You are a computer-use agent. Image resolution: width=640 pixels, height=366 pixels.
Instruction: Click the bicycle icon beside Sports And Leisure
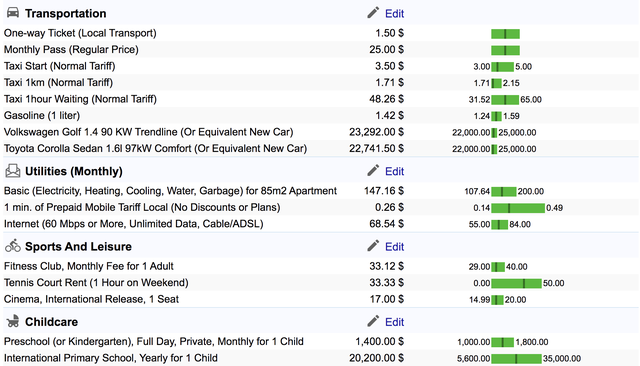(13, 246)
